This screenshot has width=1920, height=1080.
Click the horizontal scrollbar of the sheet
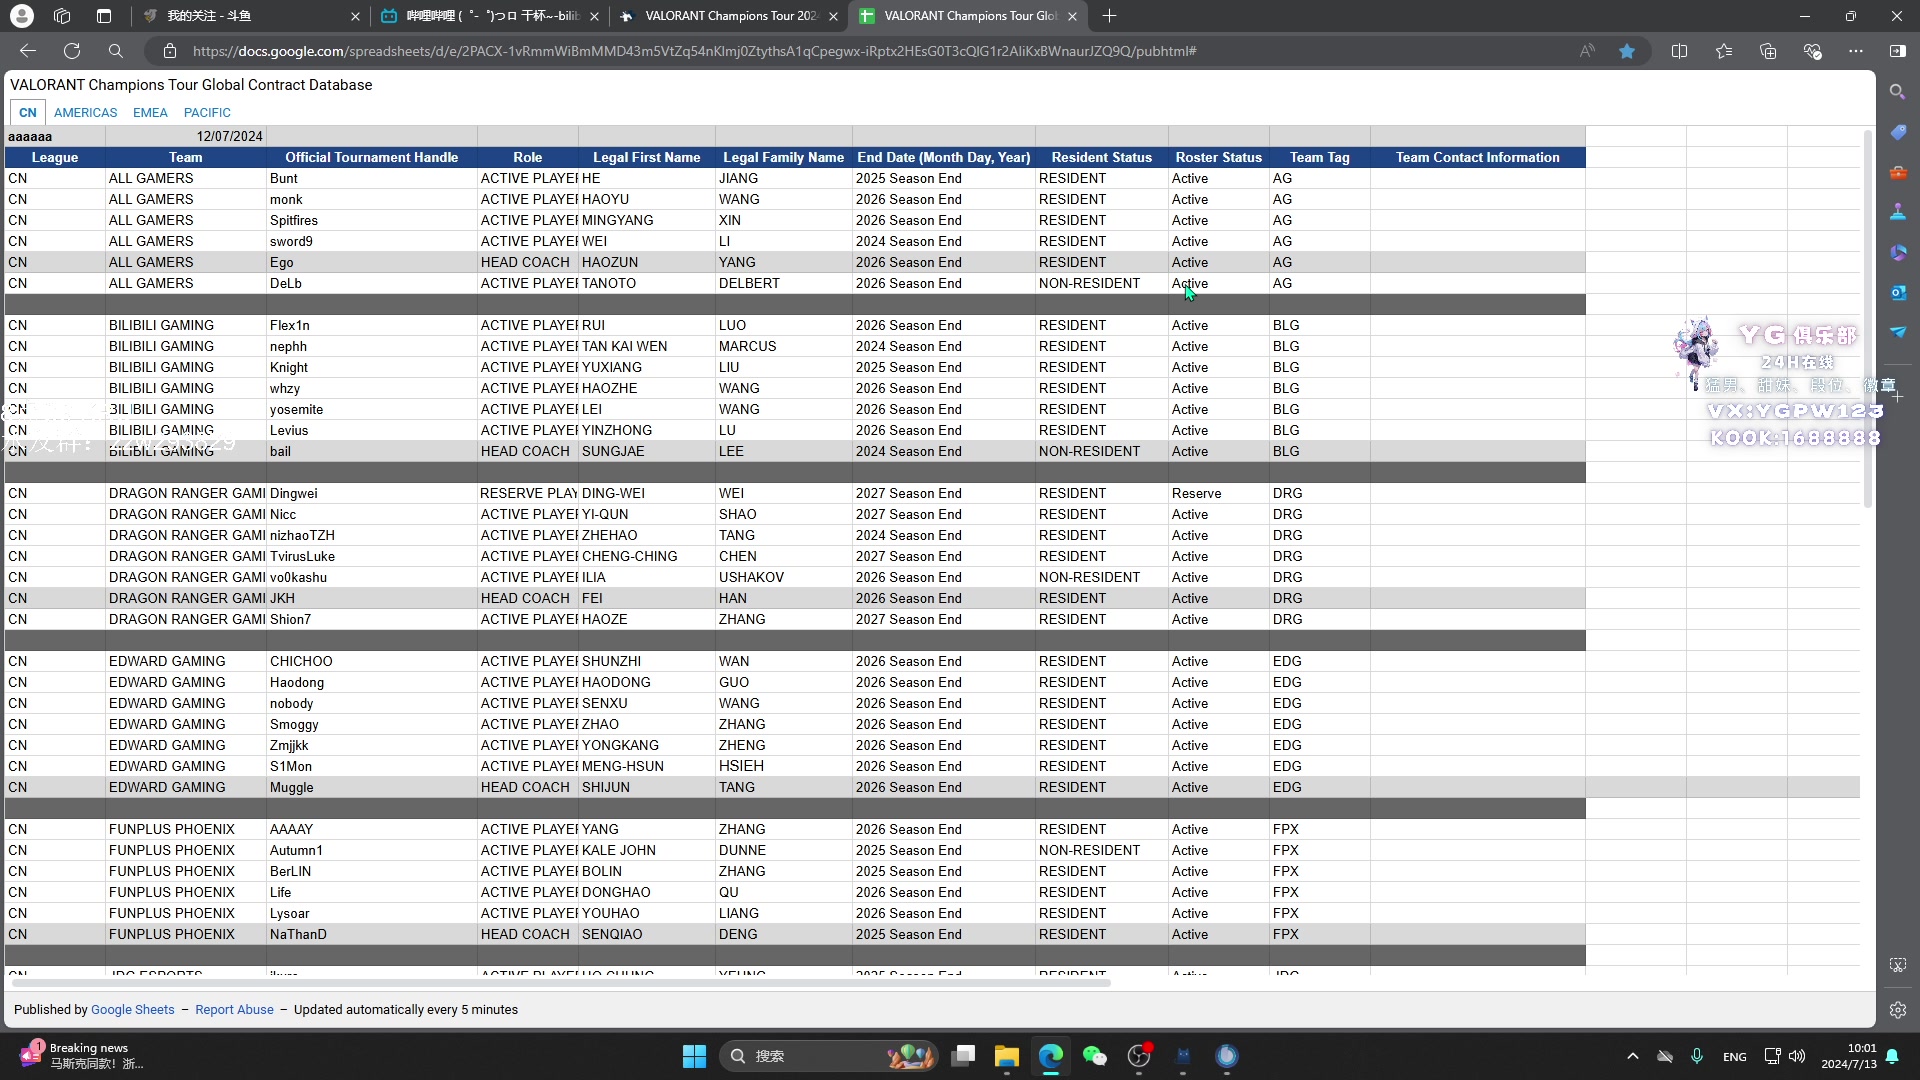tap(560, 983)
